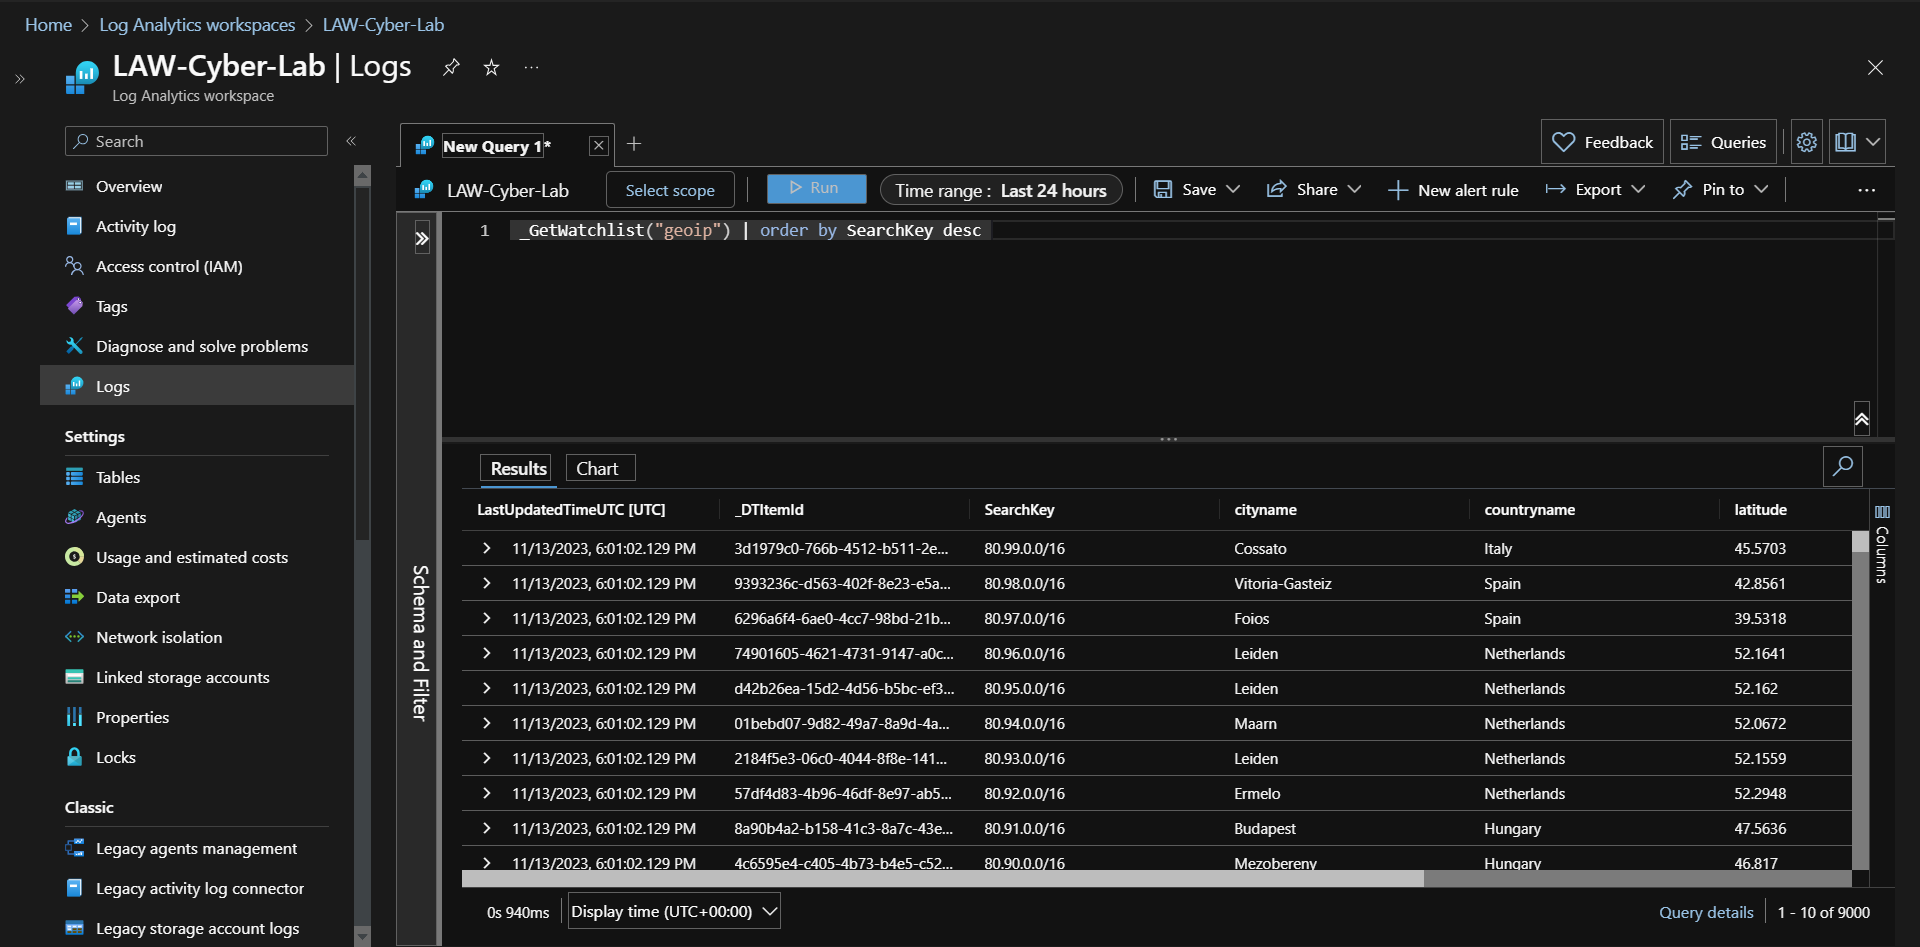Image resolution: width=1920 pixels, height=947 pixels.
Task: Click Select scope button
Action: [x=670, y=190]
